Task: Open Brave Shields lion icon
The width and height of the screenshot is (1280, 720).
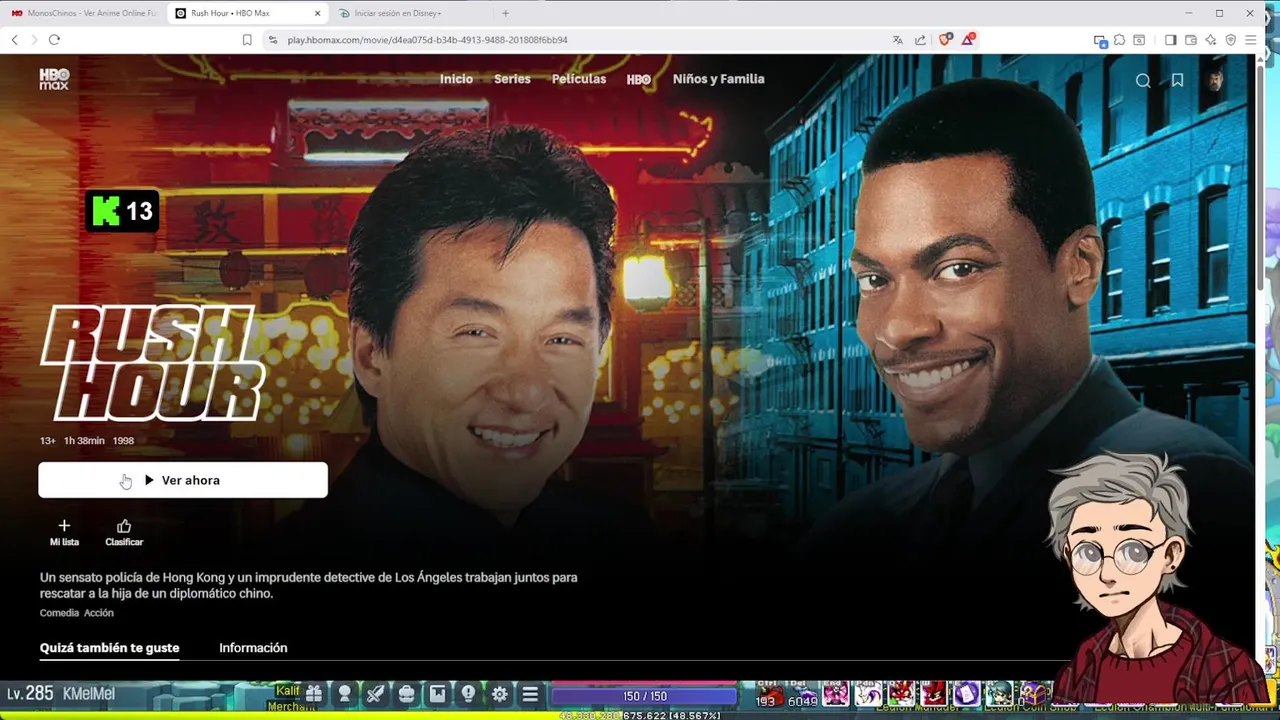Action: point(945,40)
